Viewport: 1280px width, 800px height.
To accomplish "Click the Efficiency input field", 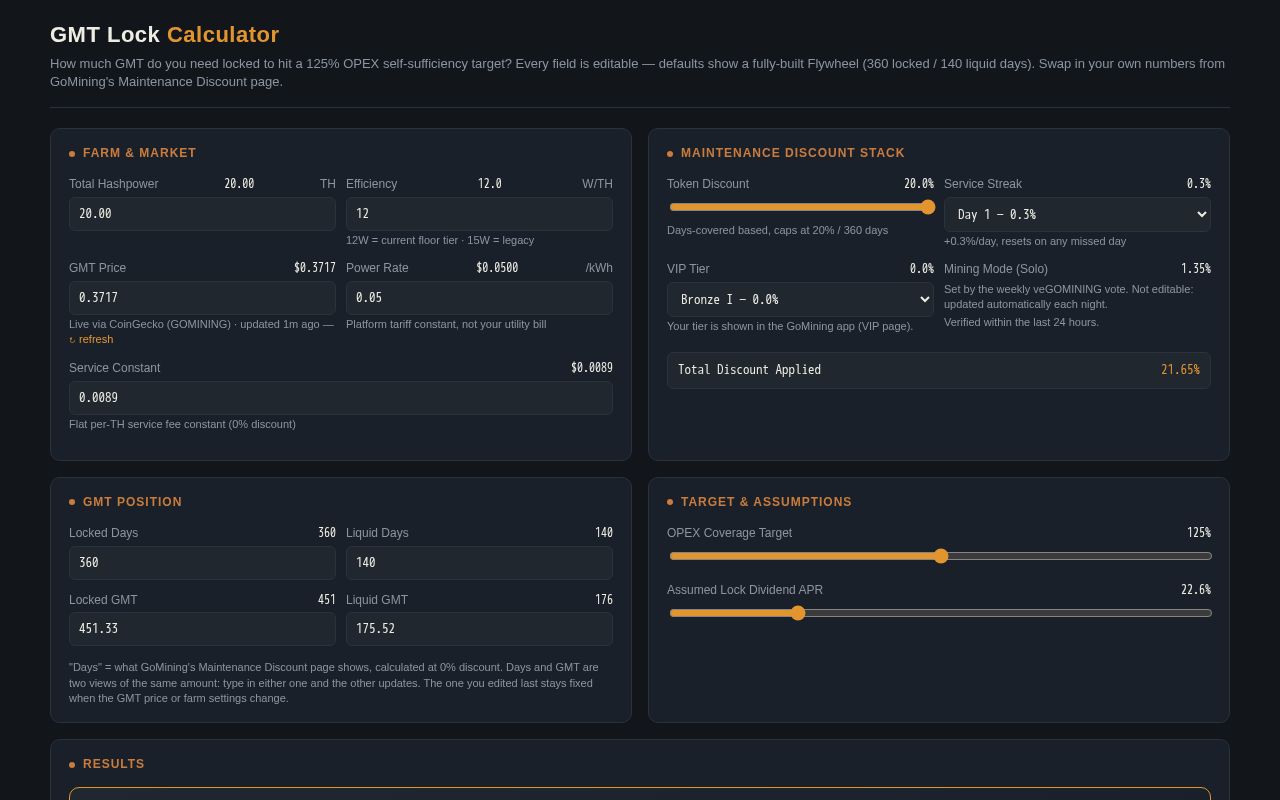I will pos(479,214).
